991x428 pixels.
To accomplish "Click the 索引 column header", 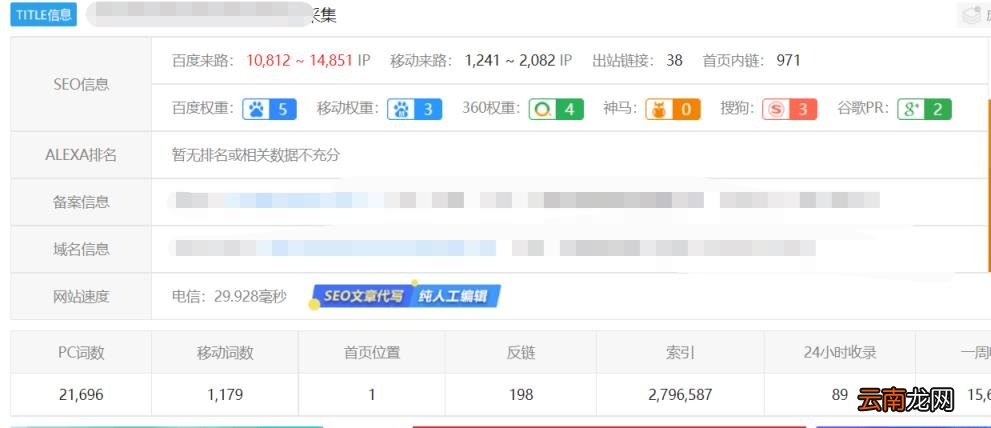I will pyautogui.click(x=680, y=353).
